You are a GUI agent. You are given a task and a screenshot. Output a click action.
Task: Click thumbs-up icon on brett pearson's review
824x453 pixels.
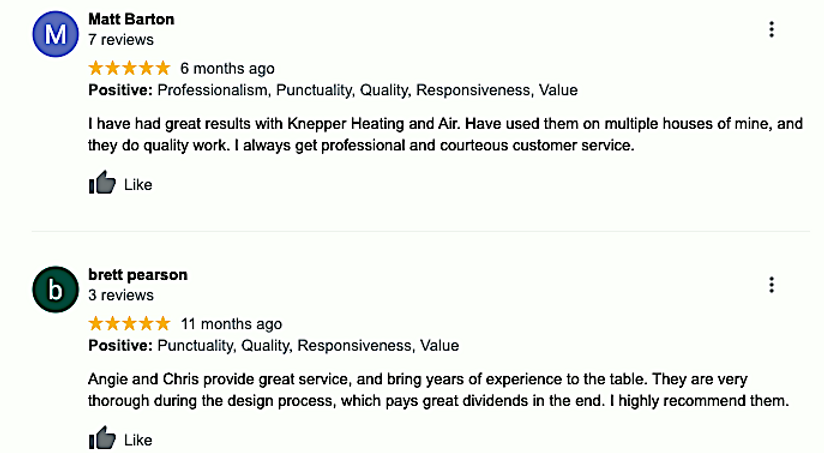(102, 439)
